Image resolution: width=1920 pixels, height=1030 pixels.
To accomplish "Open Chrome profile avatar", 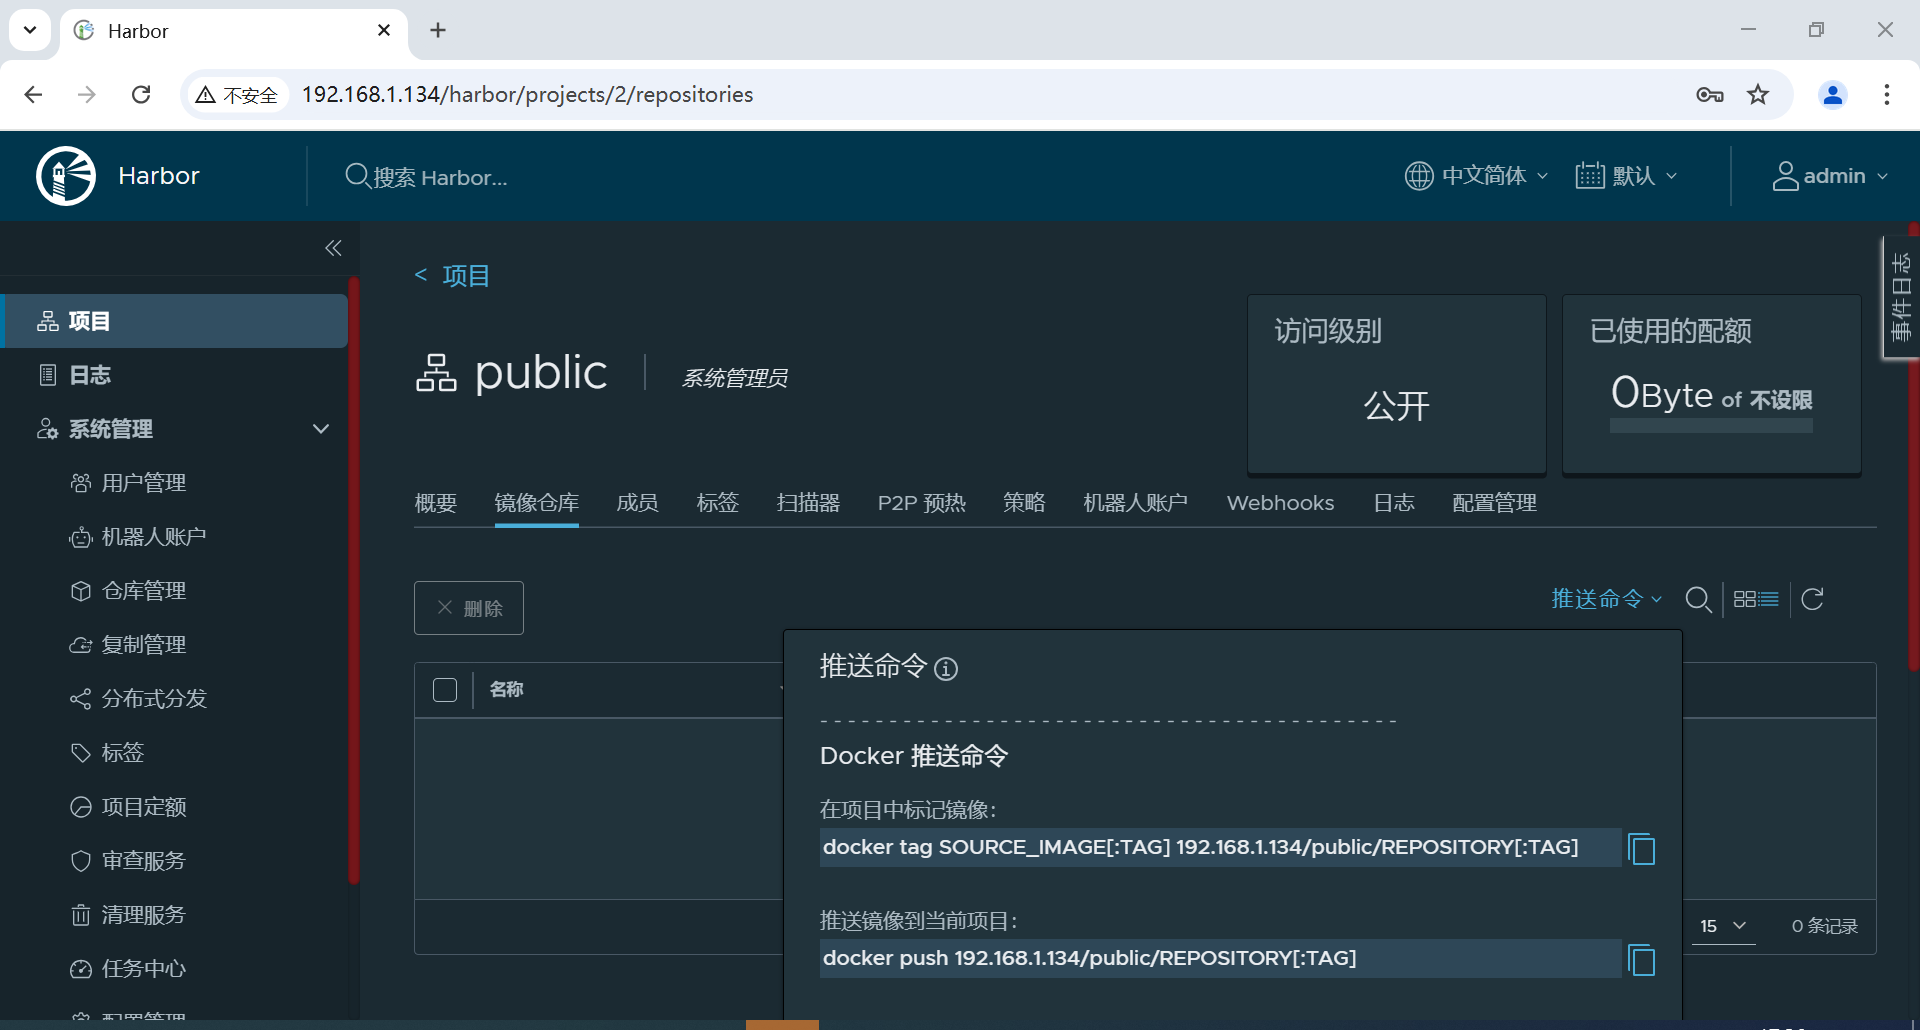I will [1833, 95].
